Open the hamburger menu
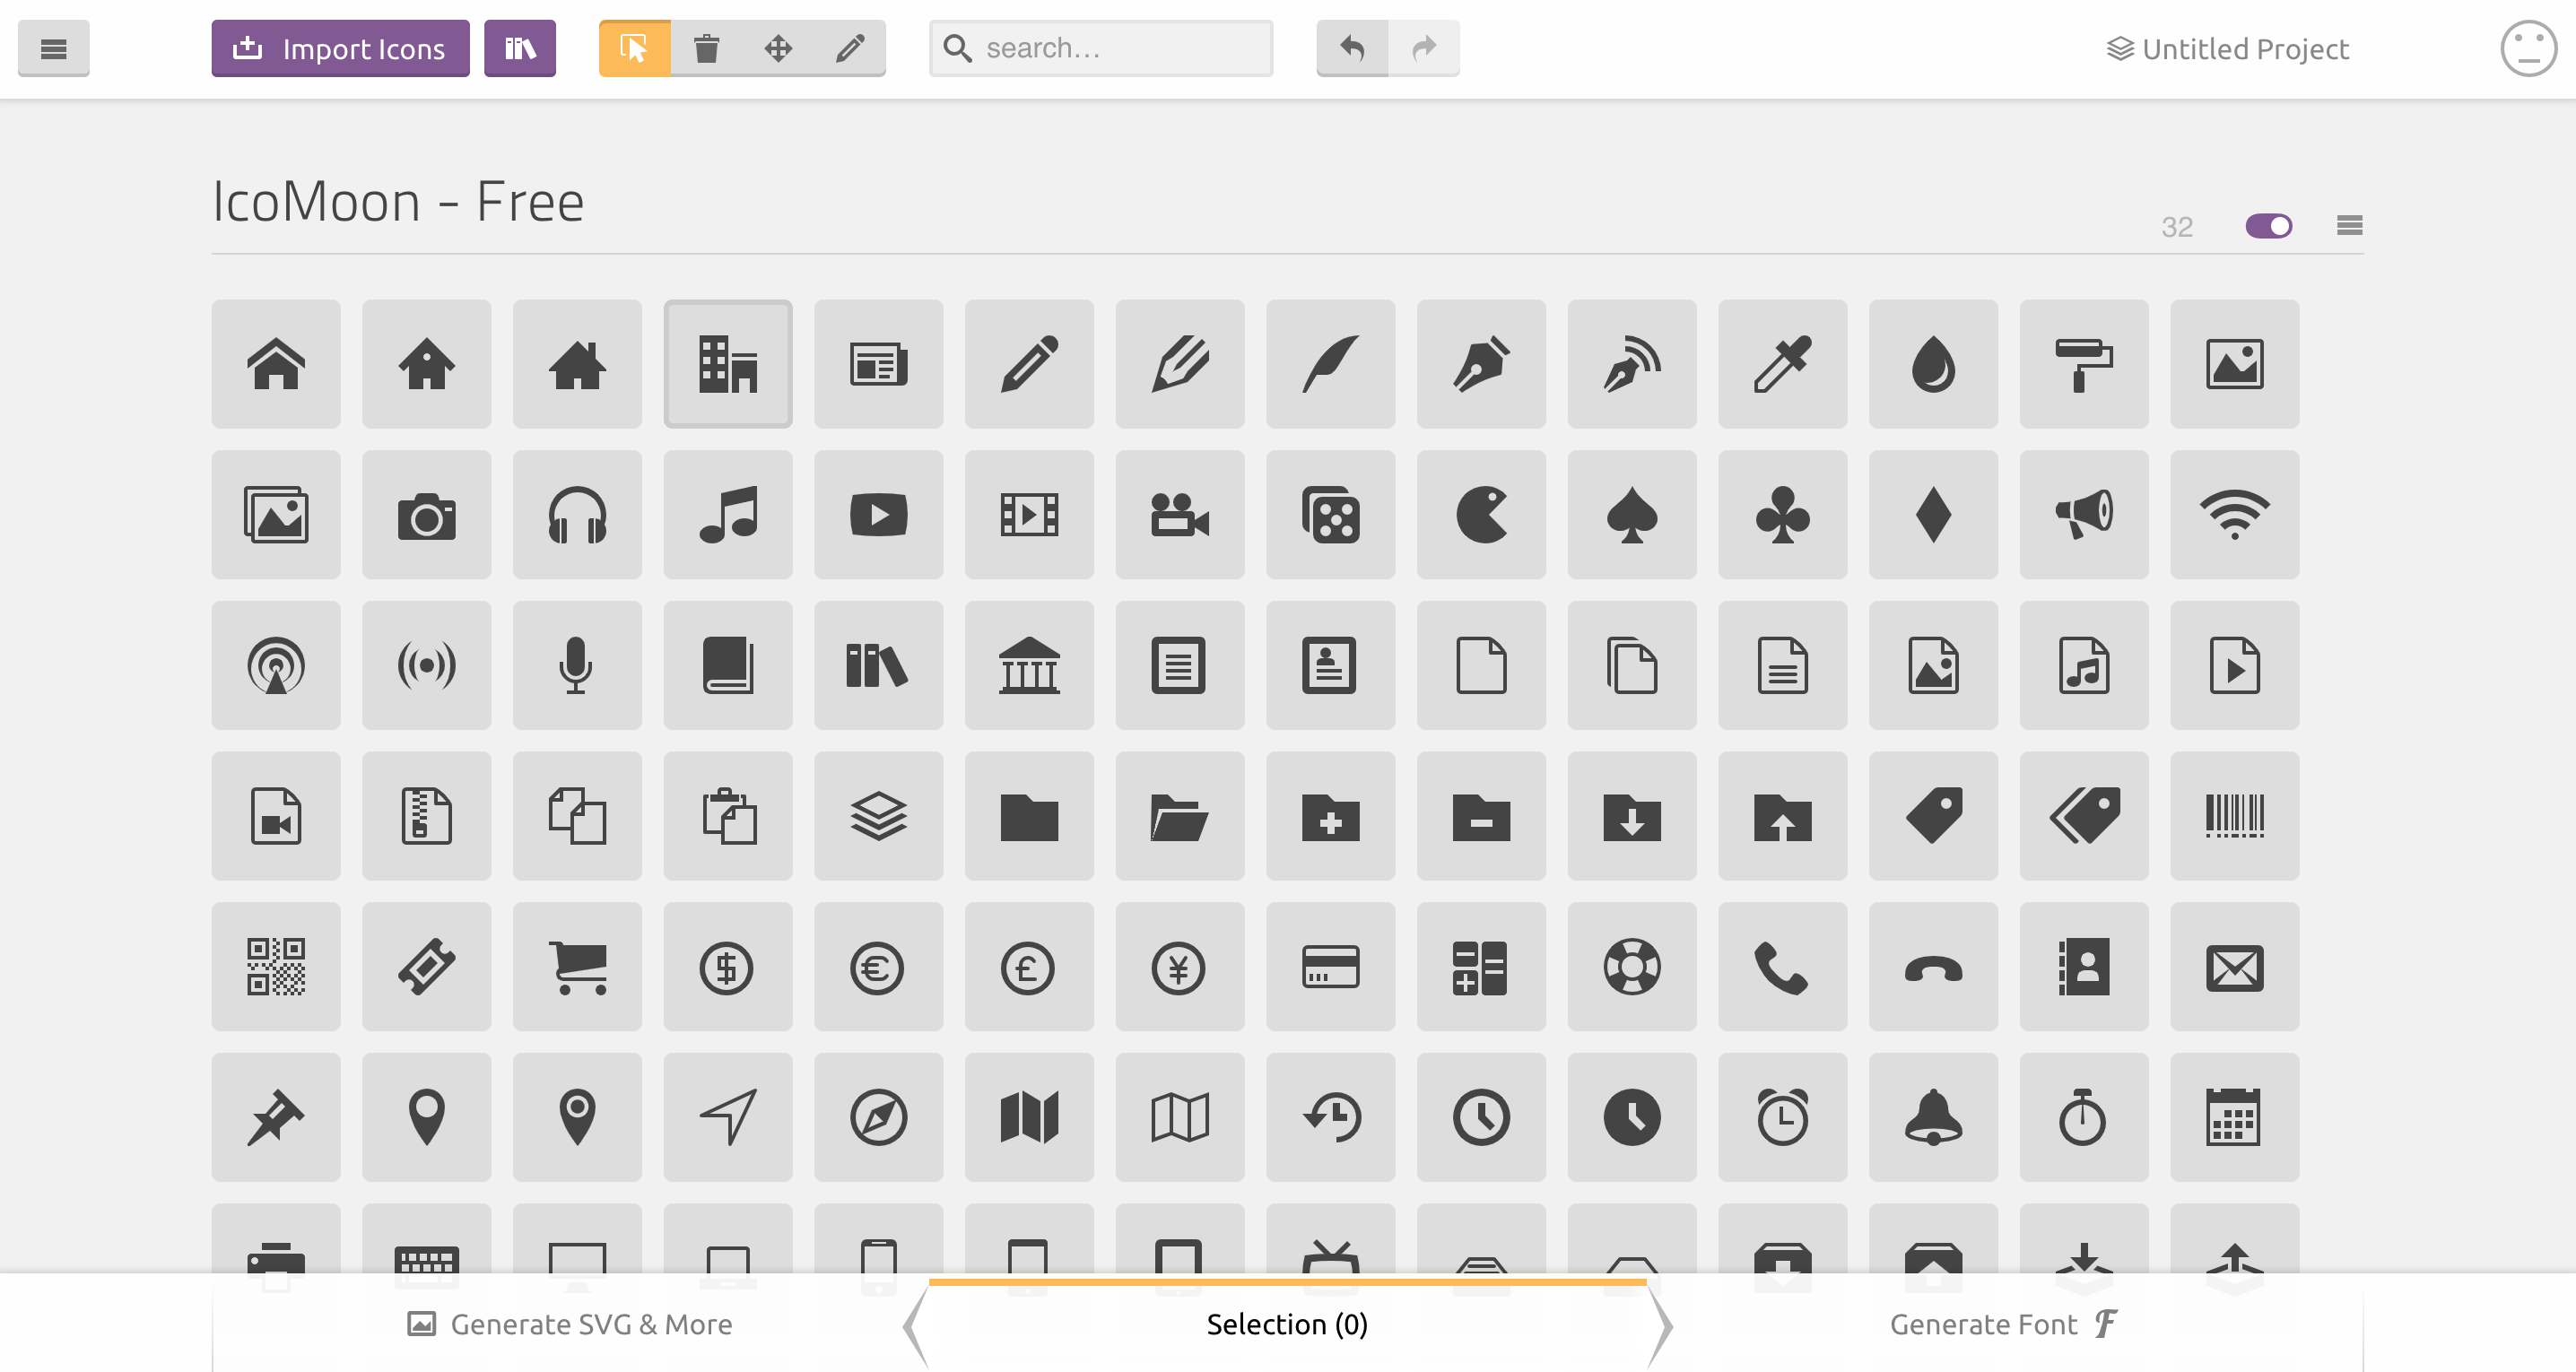Image resolution: width=2576 pixels, height=1372 pixels. coord(53,47)
